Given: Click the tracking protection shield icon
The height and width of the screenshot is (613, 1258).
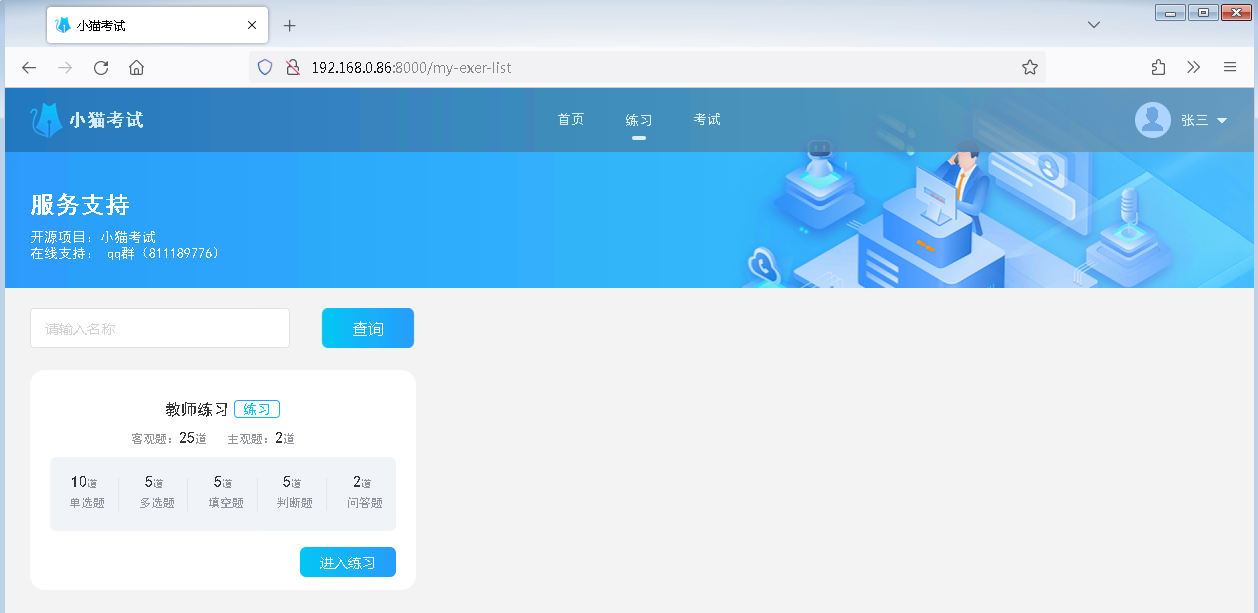Looking at the screenshot, I should [263, 67].
